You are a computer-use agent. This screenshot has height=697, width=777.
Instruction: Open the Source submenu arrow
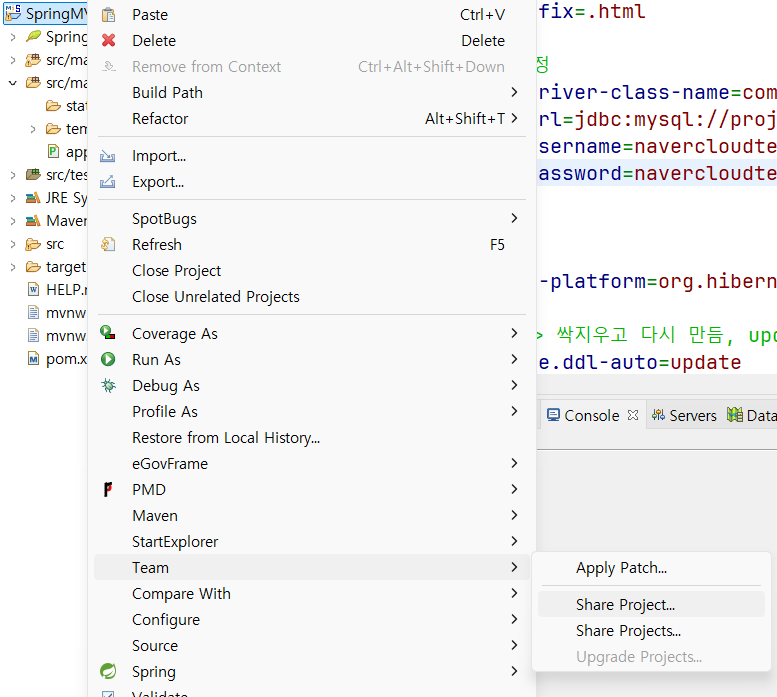tap(514, 645)
